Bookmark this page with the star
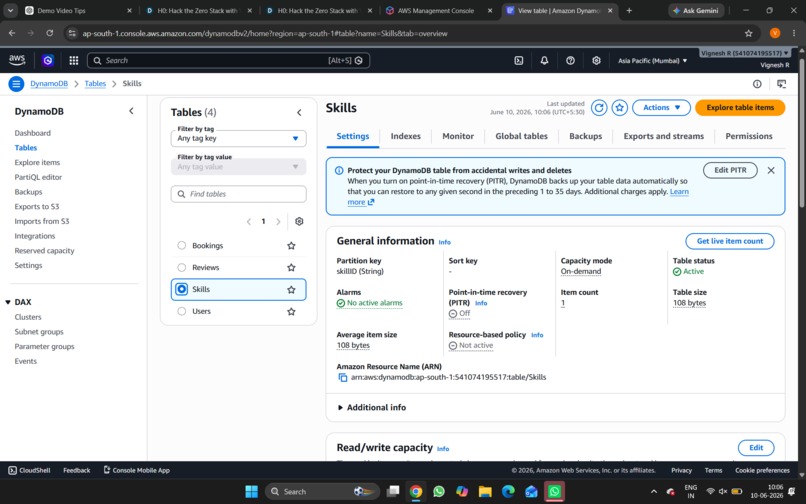Viewport: 806px width, 504px height. [x=748, y=33]
